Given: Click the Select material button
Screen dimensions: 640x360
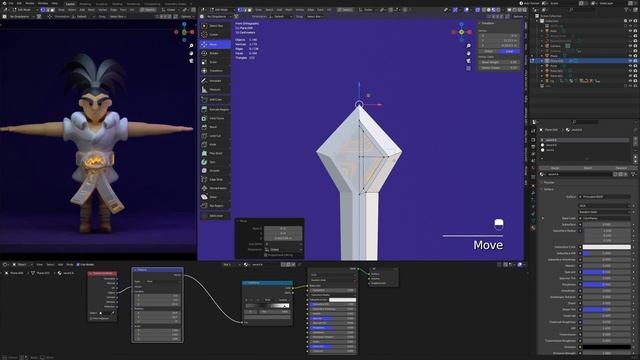Looking at the screenshot, I should click(588, 168).
